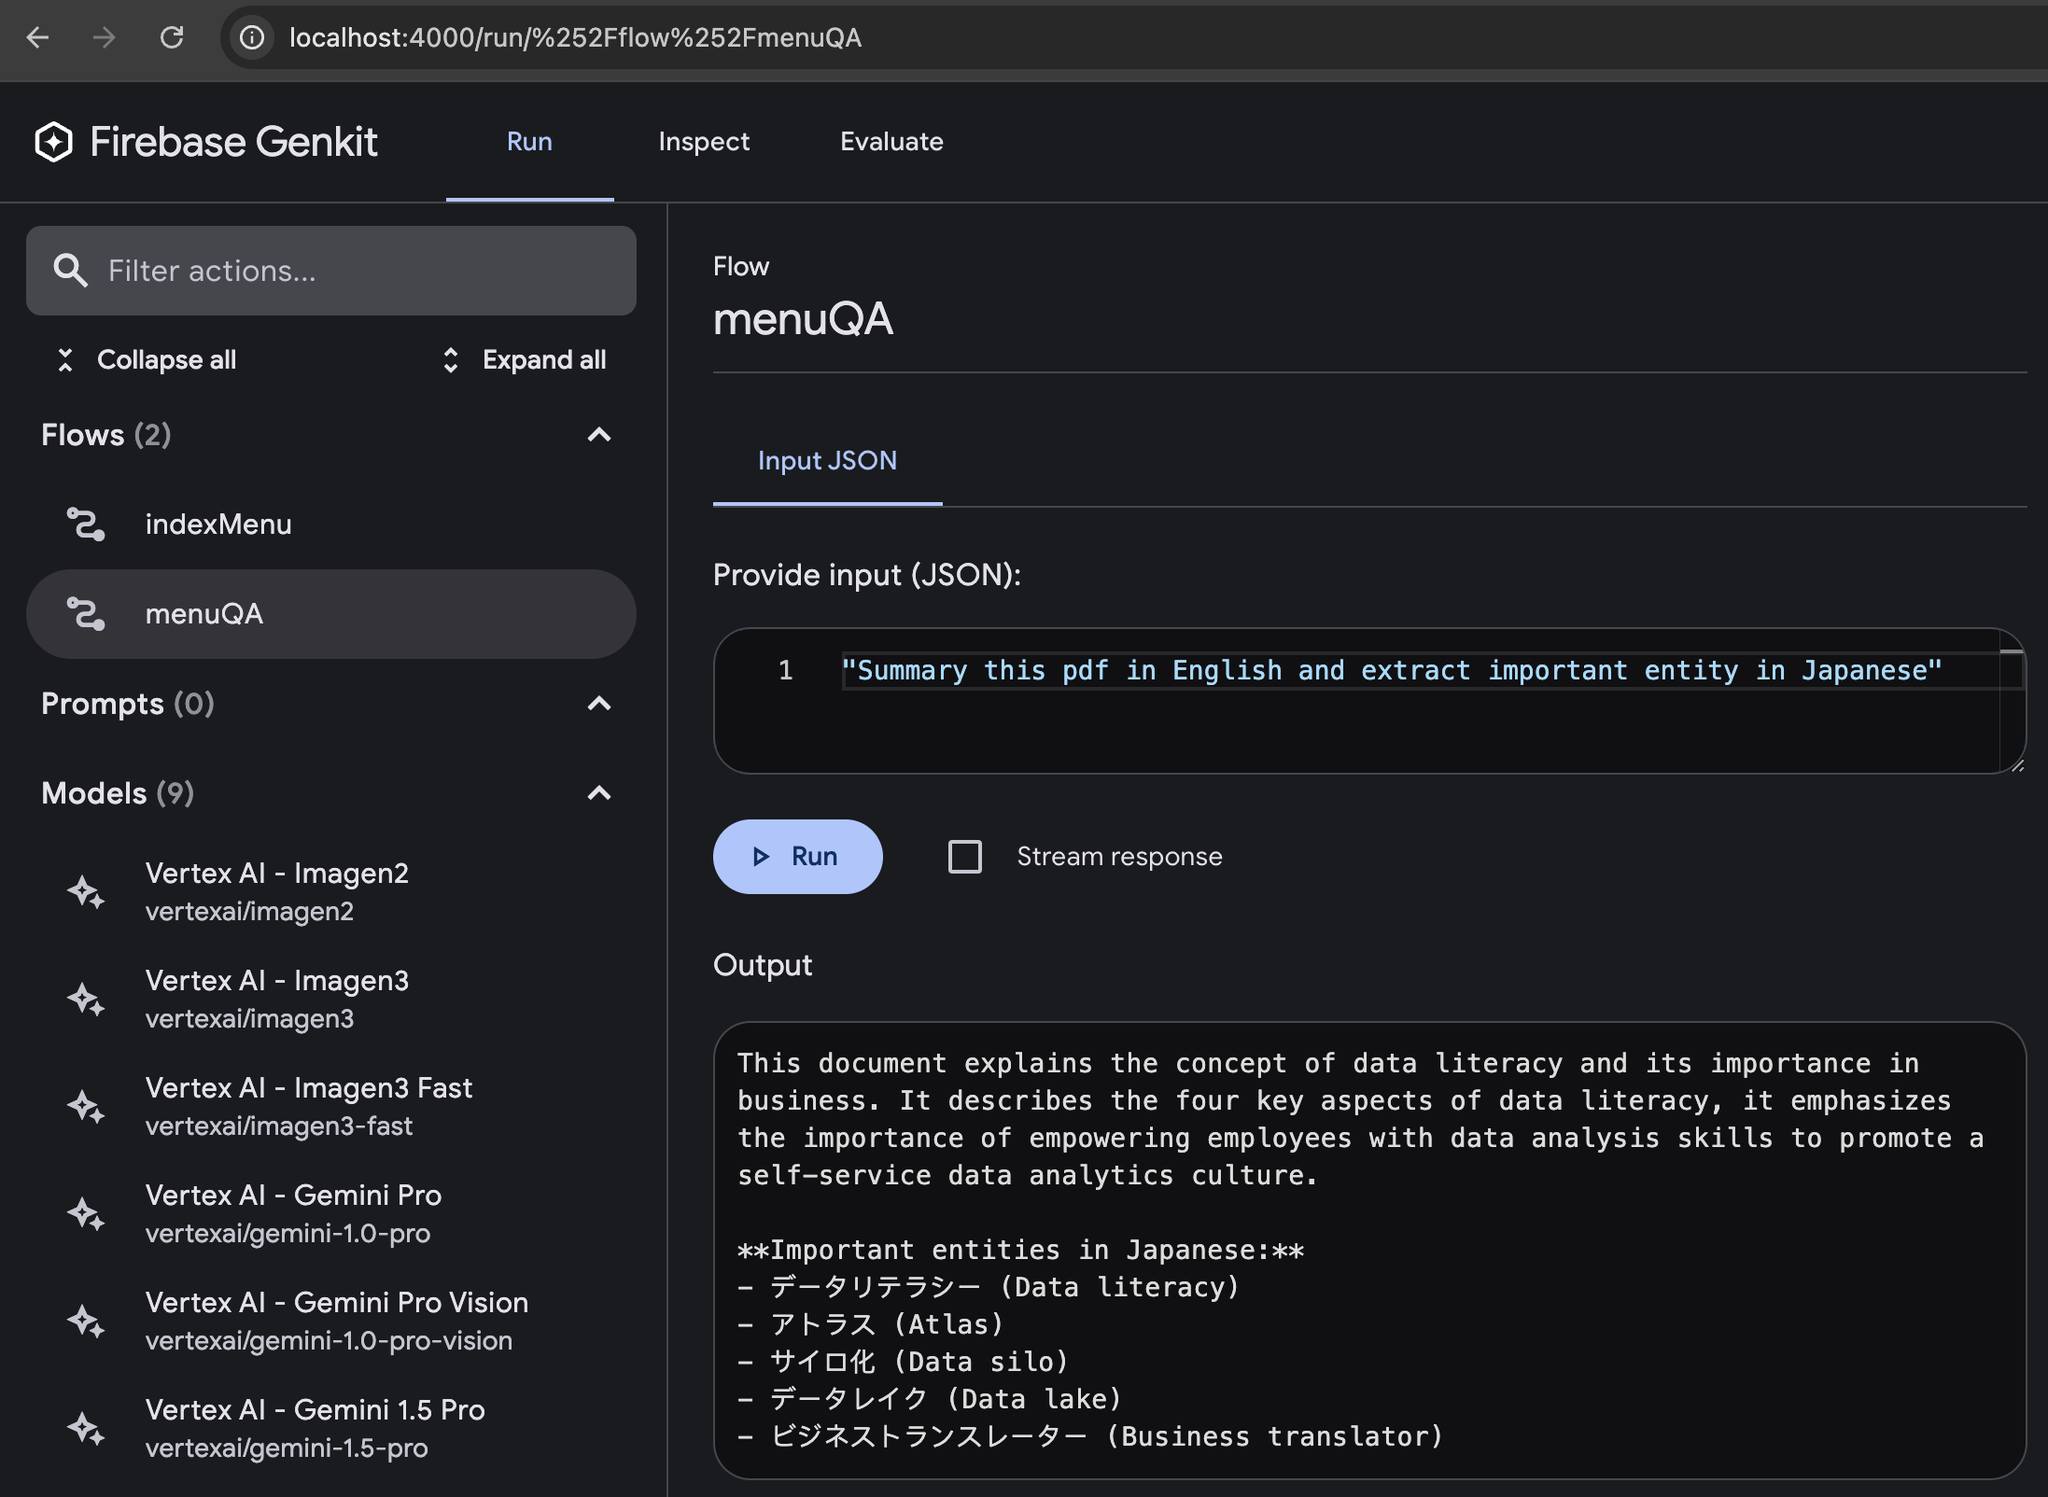Click the search magnifier icon in the filter box
This screenshot has height=1497, width=2048.
click(70, 270)
